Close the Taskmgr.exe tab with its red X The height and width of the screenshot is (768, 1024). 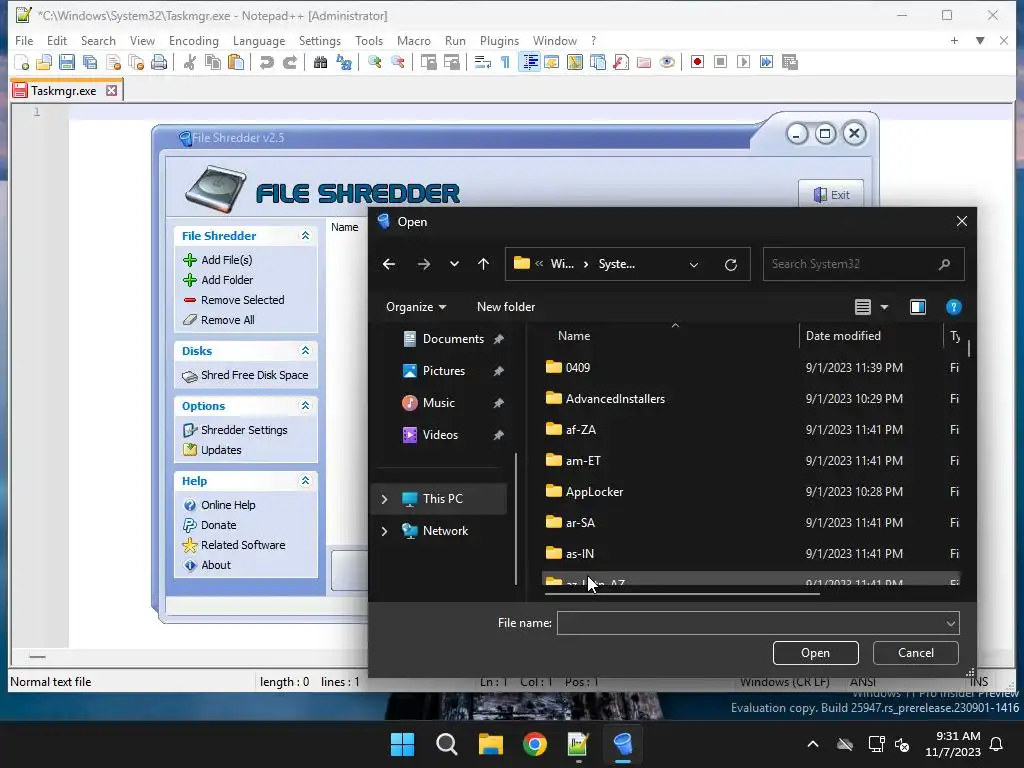pyautogui.click(x=112, y=90)
